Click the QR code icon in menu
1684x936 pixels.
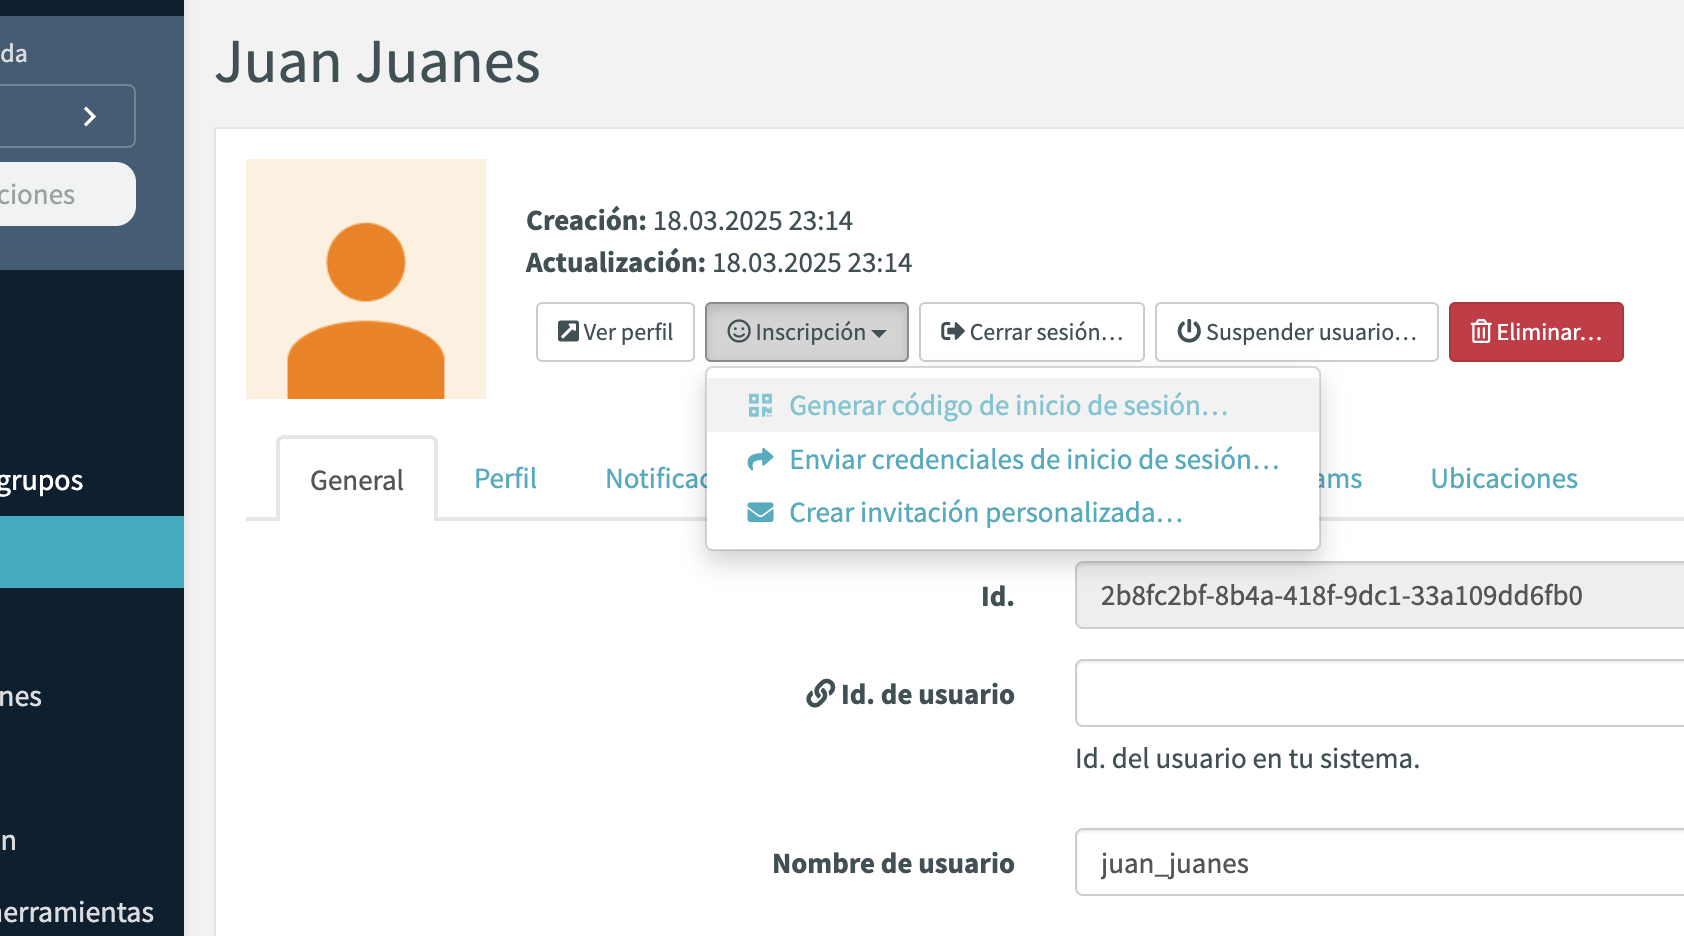[x=761, y=405]
